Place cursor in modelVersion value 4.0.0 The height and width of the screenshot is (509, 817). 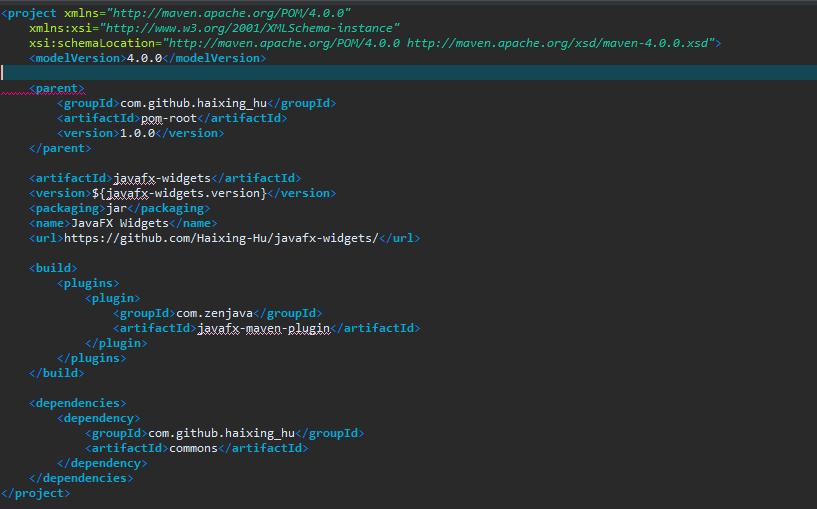[x=144, y=58]
